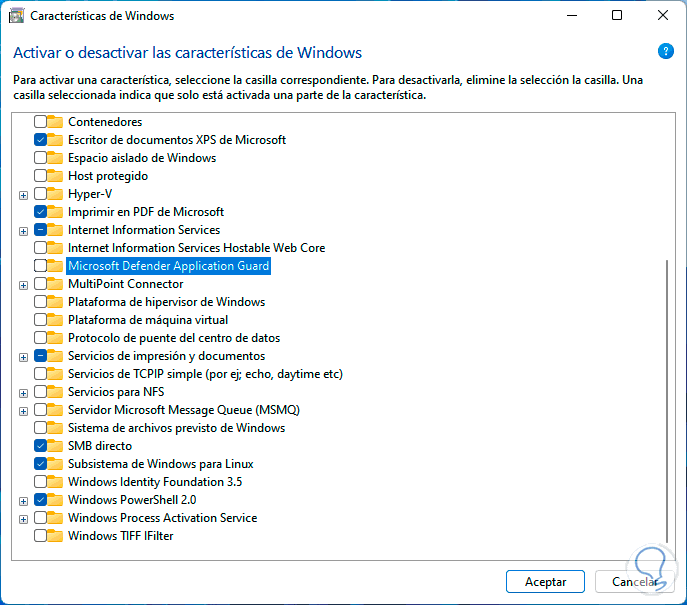687x605 pixels.
Task: Click folder icon beside Windows TIFF IFilter
Action: (x=55, y=535)
